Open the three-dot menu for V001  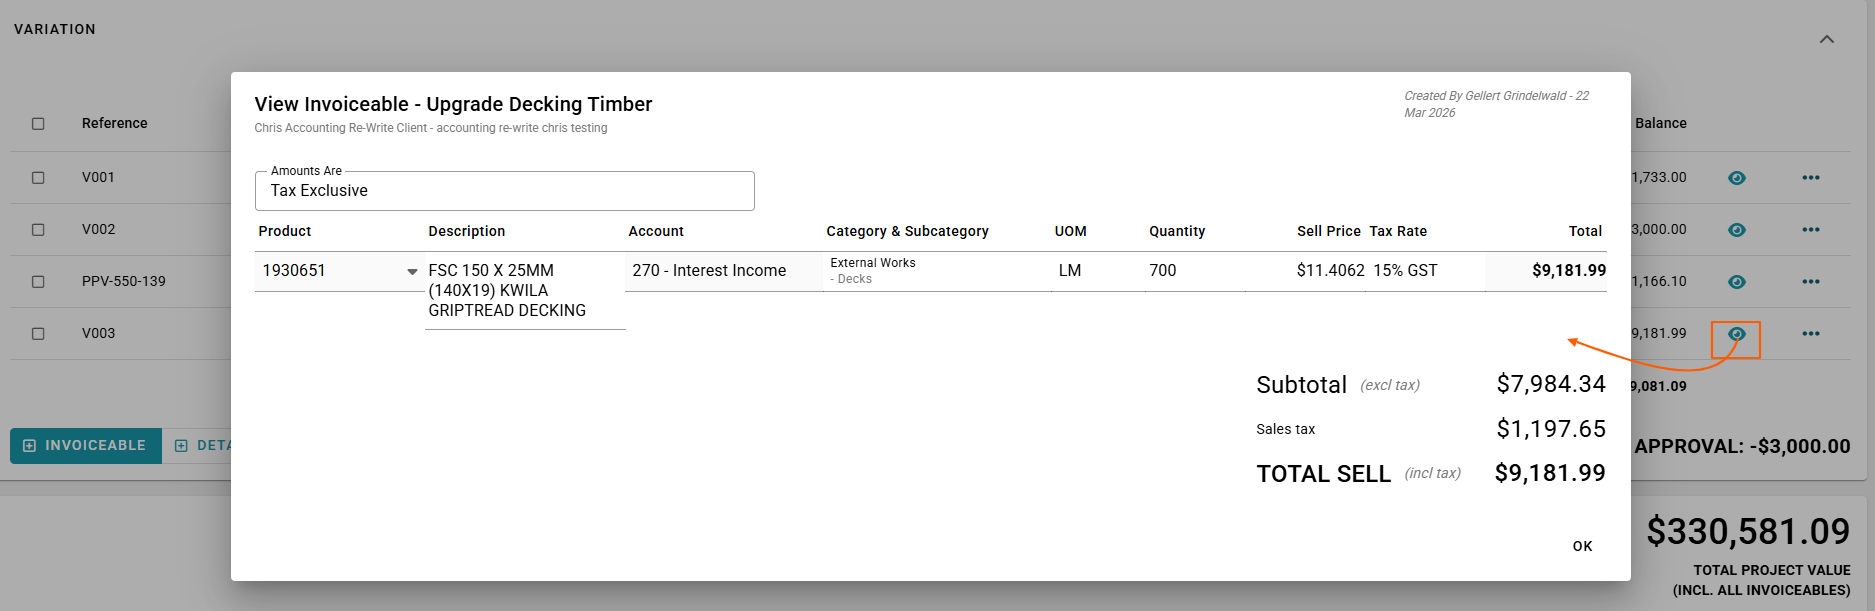pos(1810,178)
